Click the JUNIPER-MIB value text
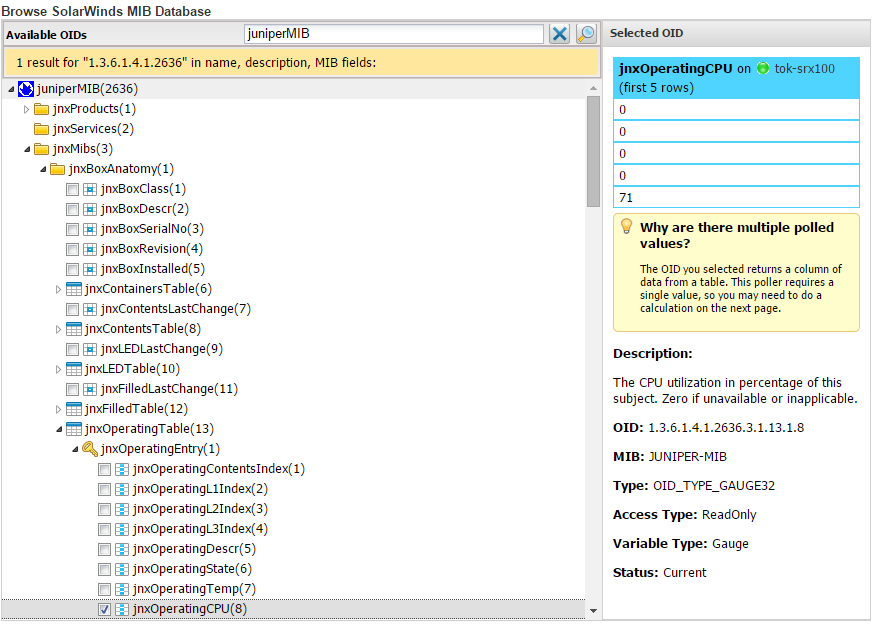 tap(688, 456)
